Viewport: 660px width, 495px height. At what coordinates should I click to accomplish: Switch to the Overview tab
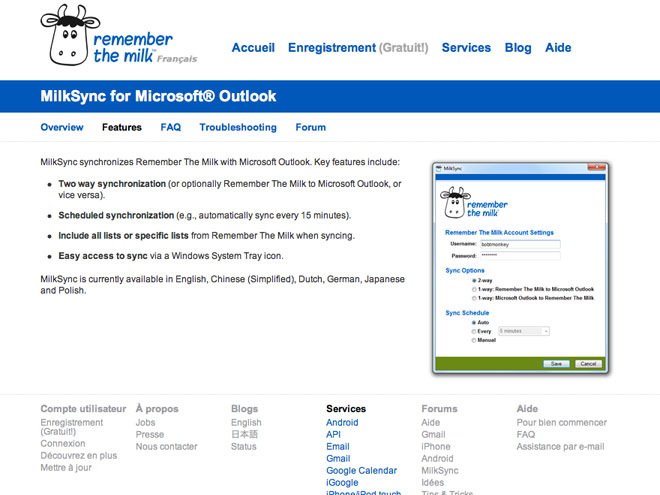[62, 127]
